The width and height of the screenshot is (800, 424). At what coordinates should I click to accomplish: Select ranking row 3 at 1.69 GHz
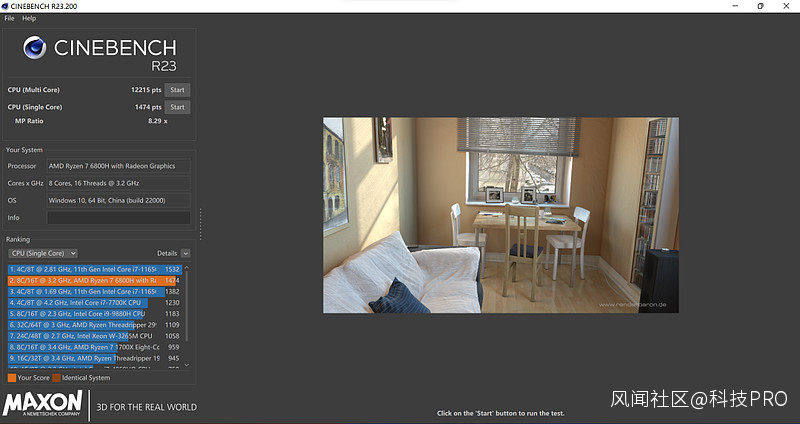pos(94,291)
